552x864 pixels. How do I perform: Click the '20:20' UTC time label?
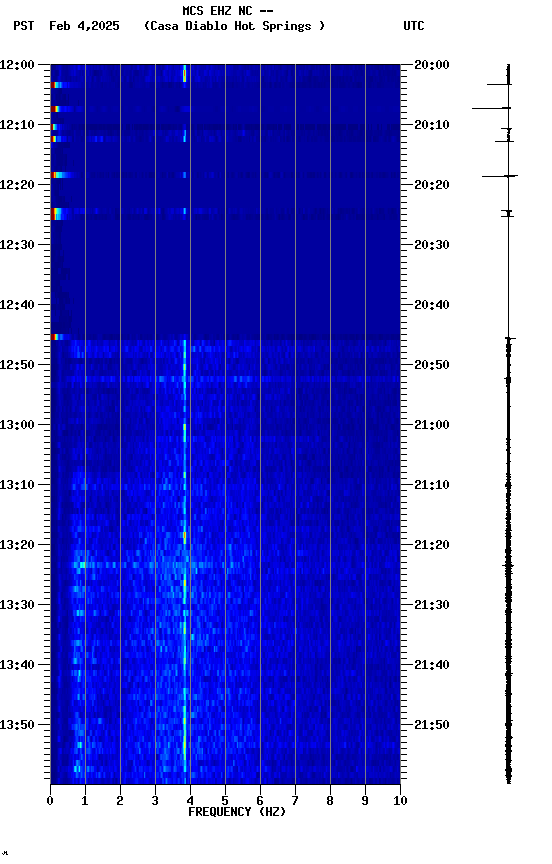432,185
